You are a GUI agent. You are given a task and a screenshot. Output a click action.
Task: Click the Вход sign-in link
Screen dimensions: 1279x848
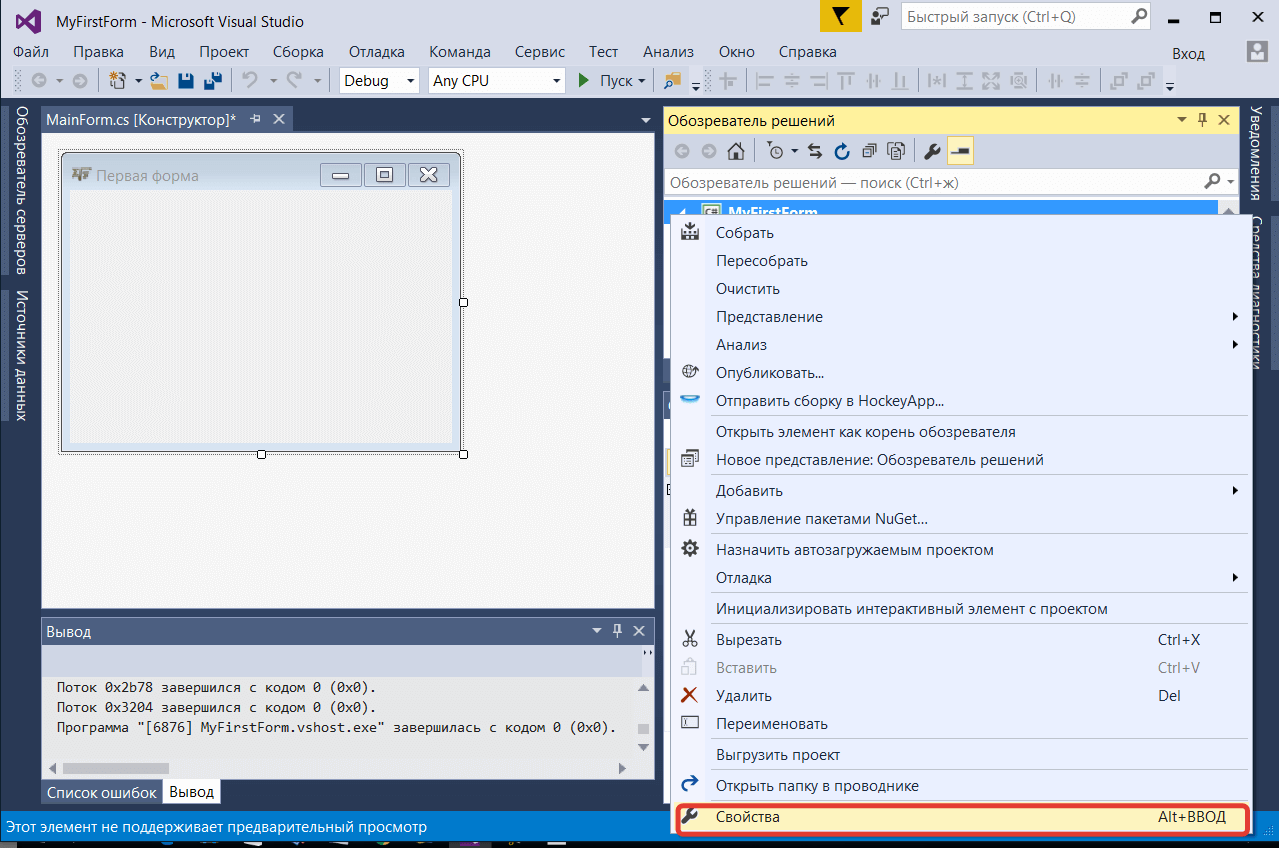[1188, 53]
